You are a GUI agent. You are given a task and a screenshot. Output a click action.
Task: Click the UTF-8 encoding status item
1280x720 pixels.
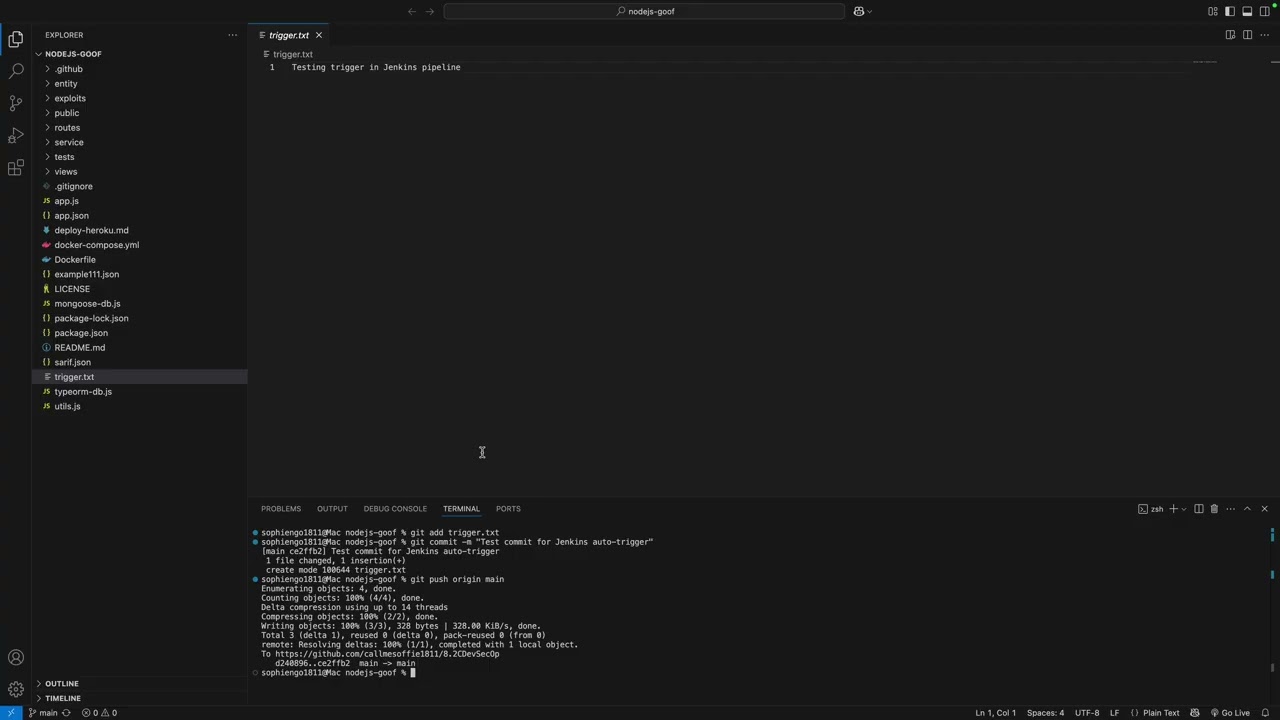[1087, 713]
